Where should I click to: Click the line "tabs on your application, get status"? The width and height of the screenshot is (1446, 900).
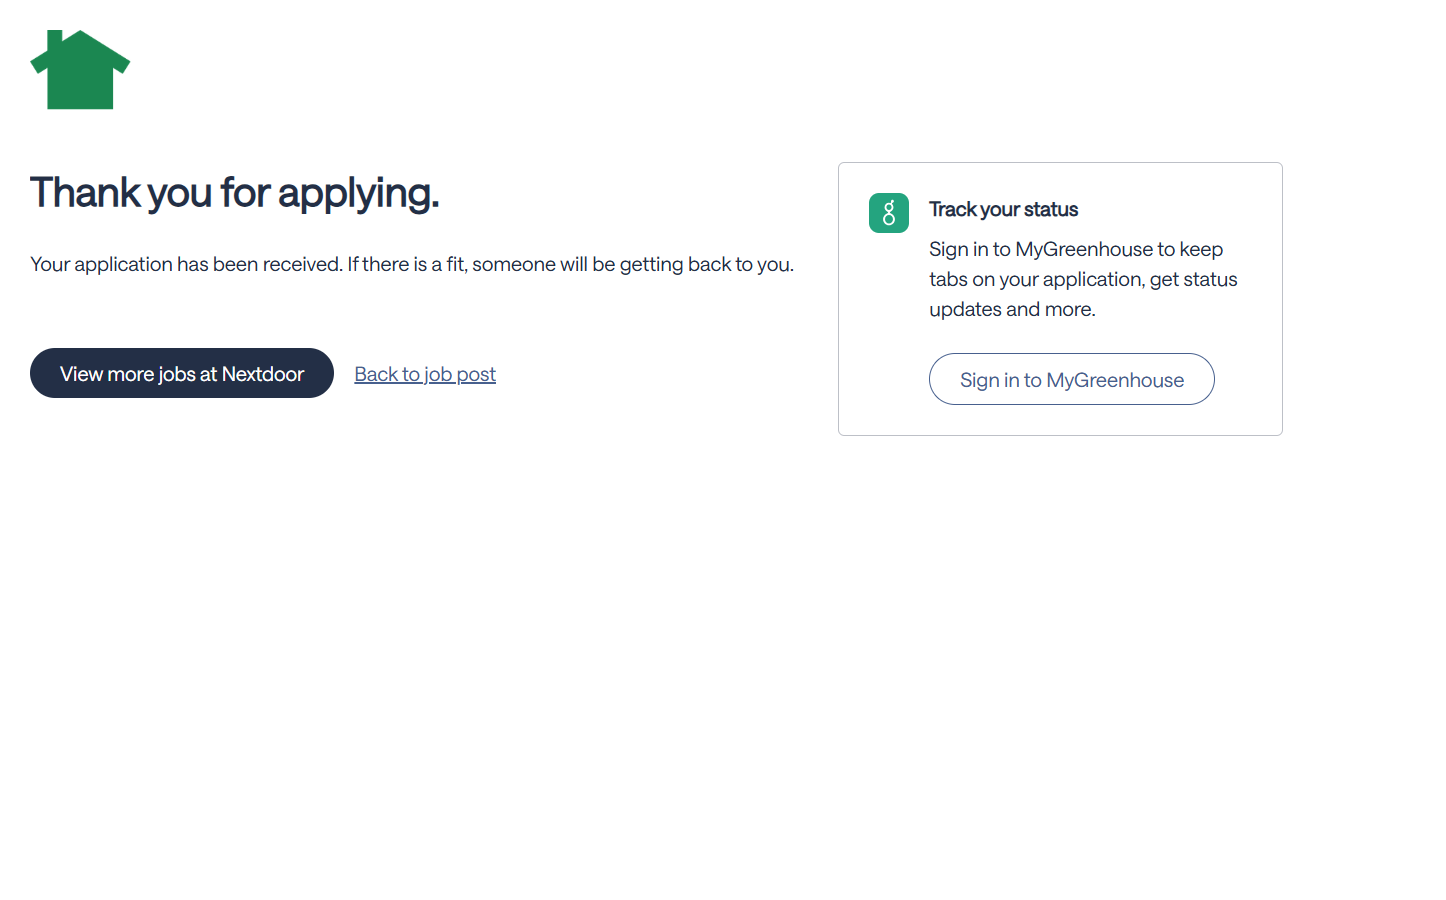[1083, 279]
